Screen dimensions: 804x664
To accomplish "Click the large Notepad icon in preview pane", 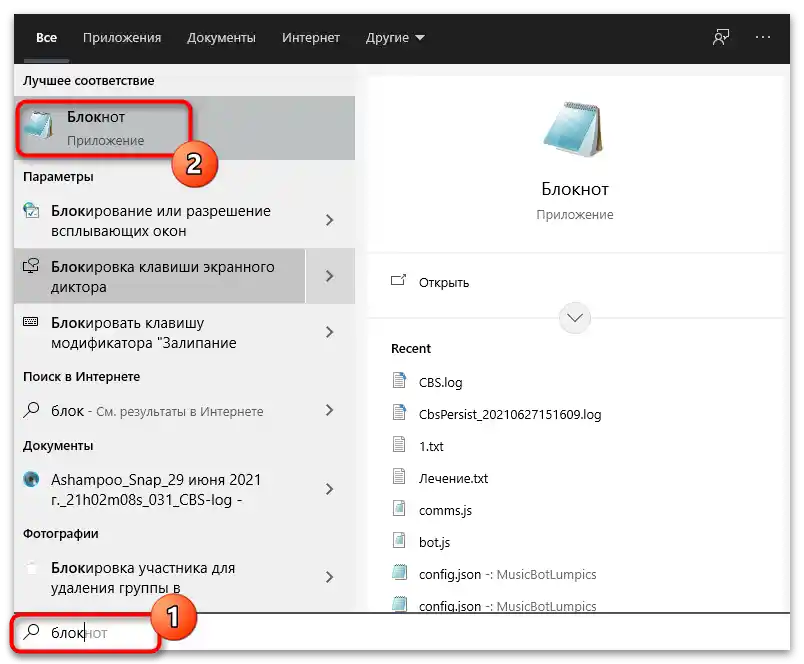I will pos(574,130).
